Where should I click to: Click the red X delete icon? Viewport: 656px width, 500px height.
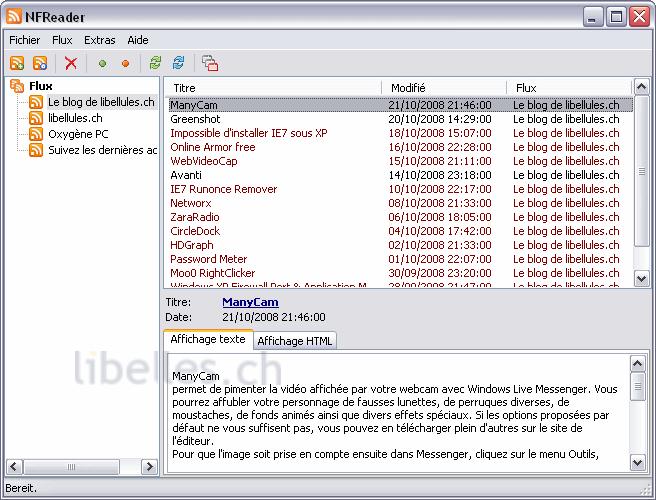[70, 63]
